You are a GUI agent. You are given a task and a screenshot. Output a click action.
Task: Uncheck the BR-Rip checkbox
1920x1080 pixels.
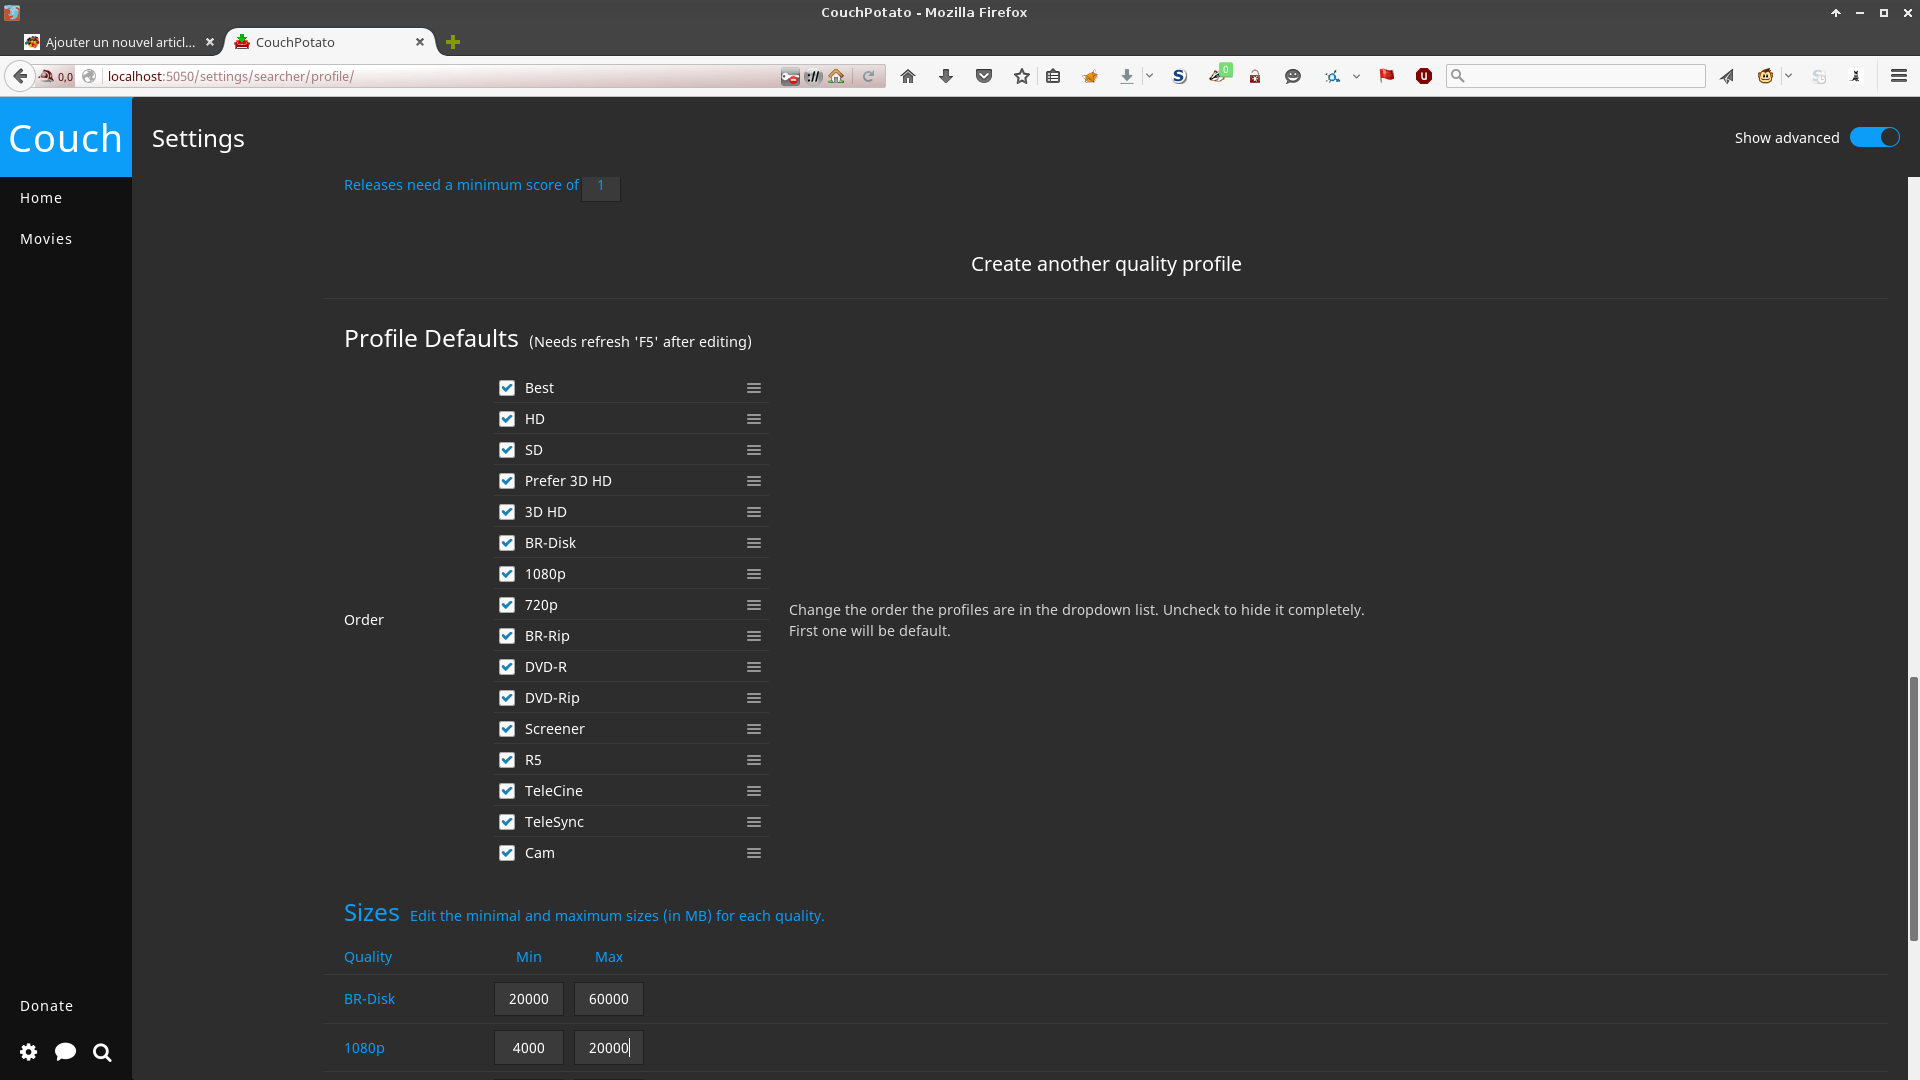(x=507, y=636)
